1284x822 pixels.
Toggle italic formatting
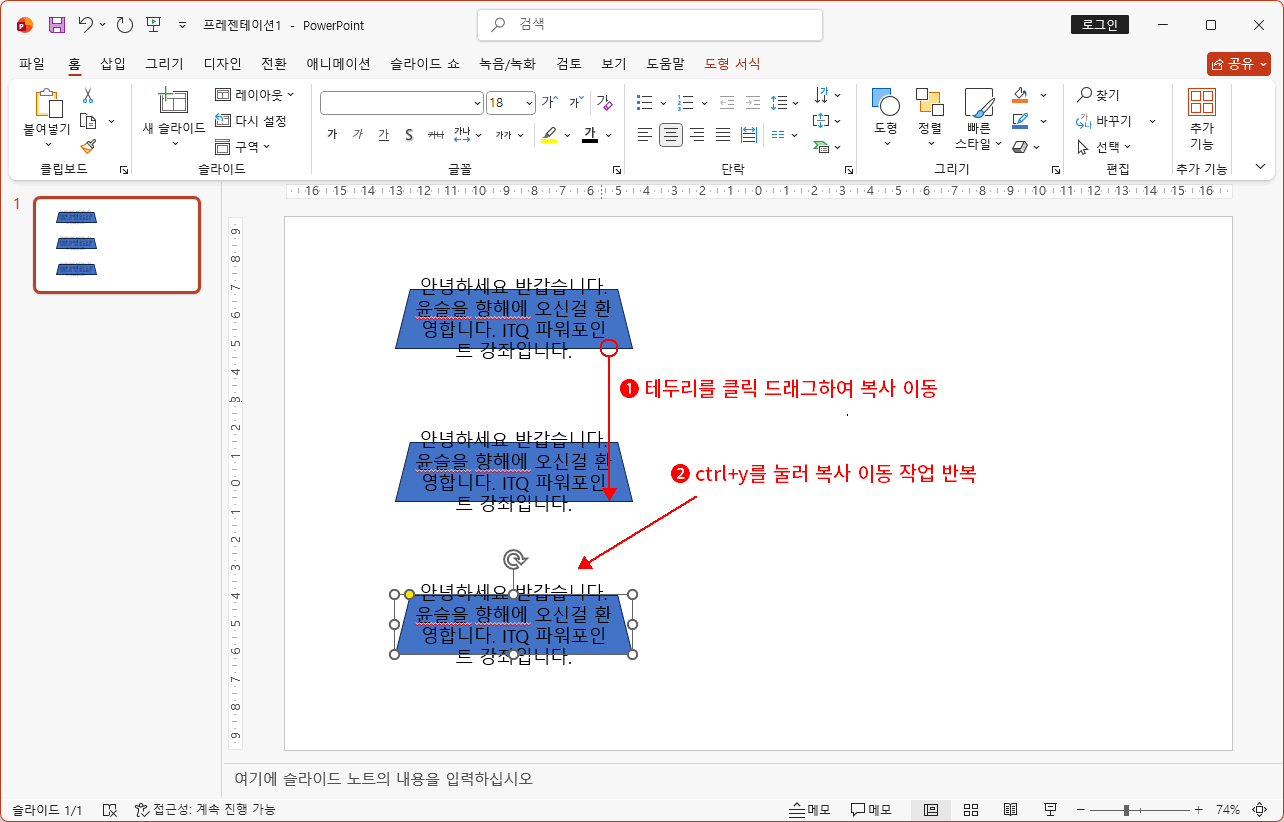point(357,133)
